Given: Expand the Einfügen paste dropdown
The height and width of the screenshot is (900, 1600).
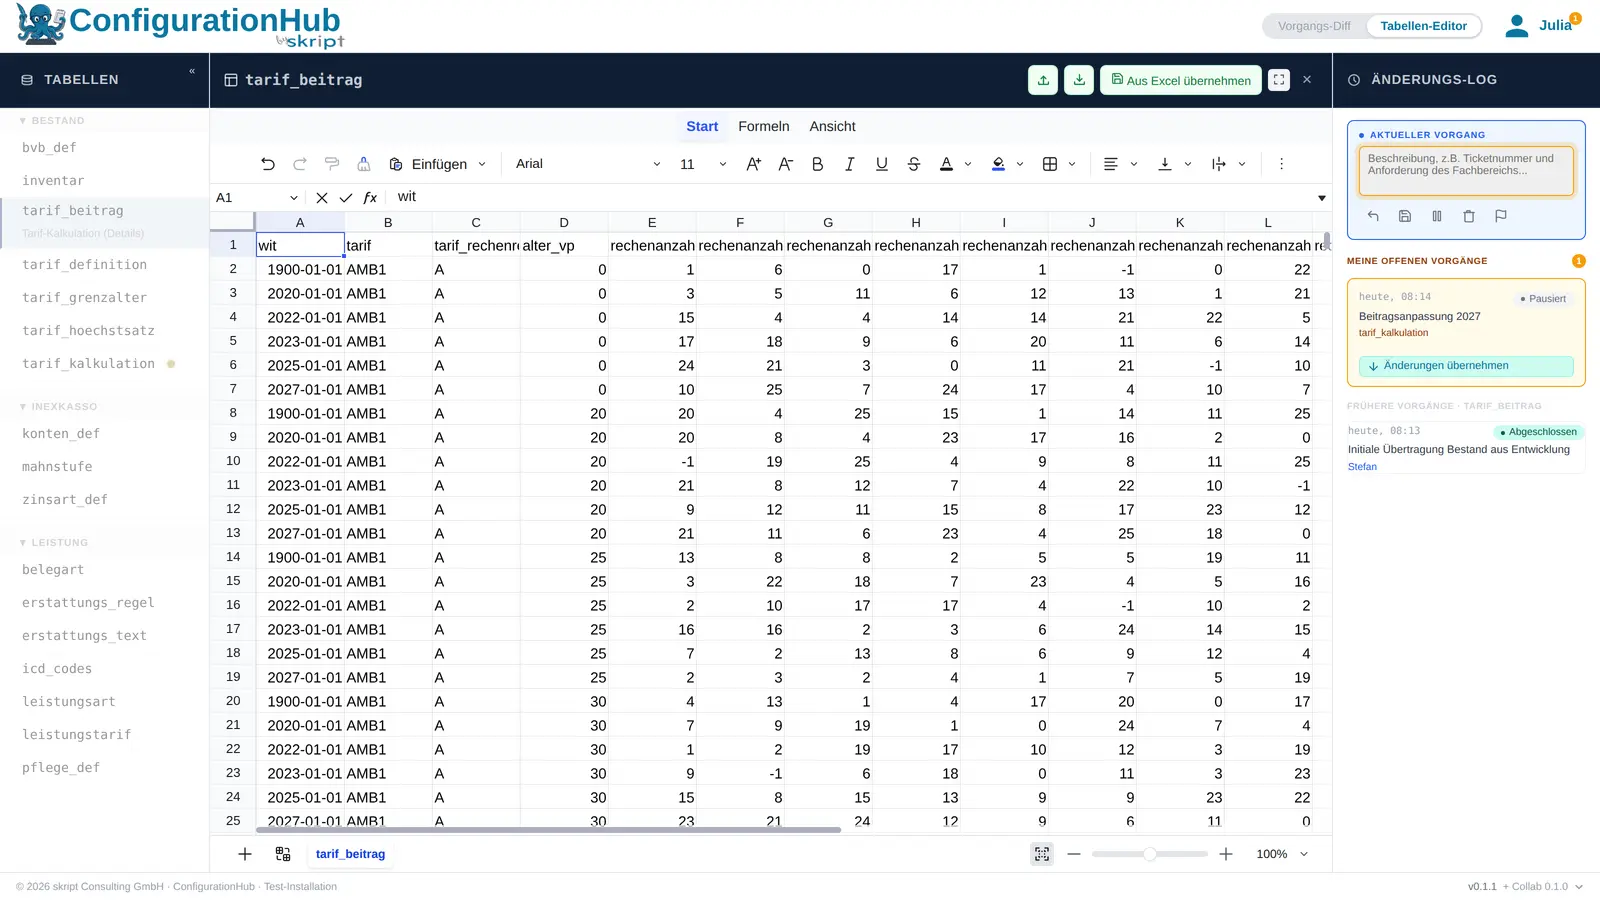Looking at the screenshot, I should 482,164.
